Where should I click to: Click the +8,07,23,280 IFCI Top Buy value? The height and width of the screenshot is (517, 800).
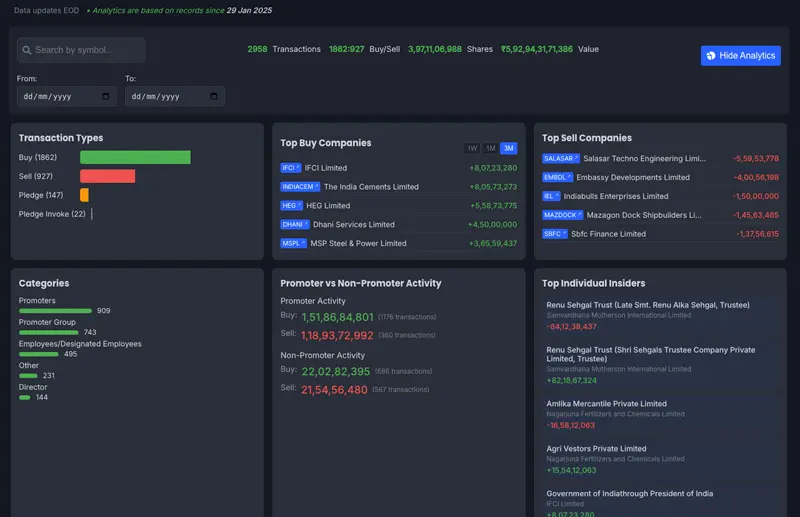(x=493, y=168)
